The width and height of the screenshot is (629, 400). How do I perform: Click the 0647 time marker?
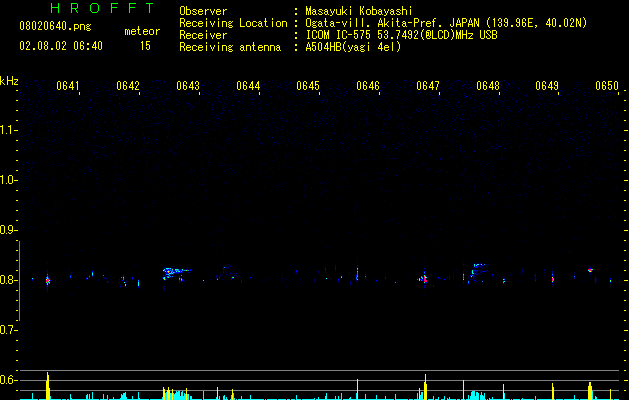pyautogui.click(x=428, y=86)
